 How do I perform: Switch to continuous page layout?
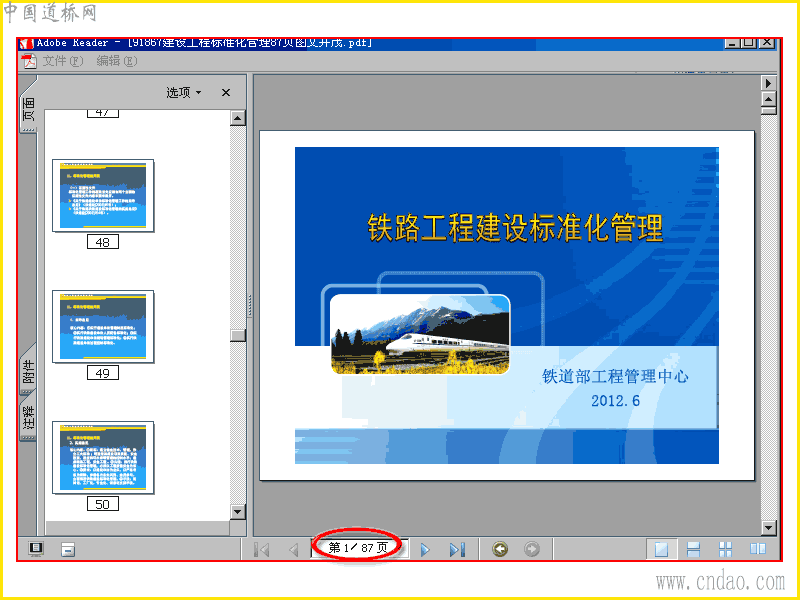pos(693,549)
